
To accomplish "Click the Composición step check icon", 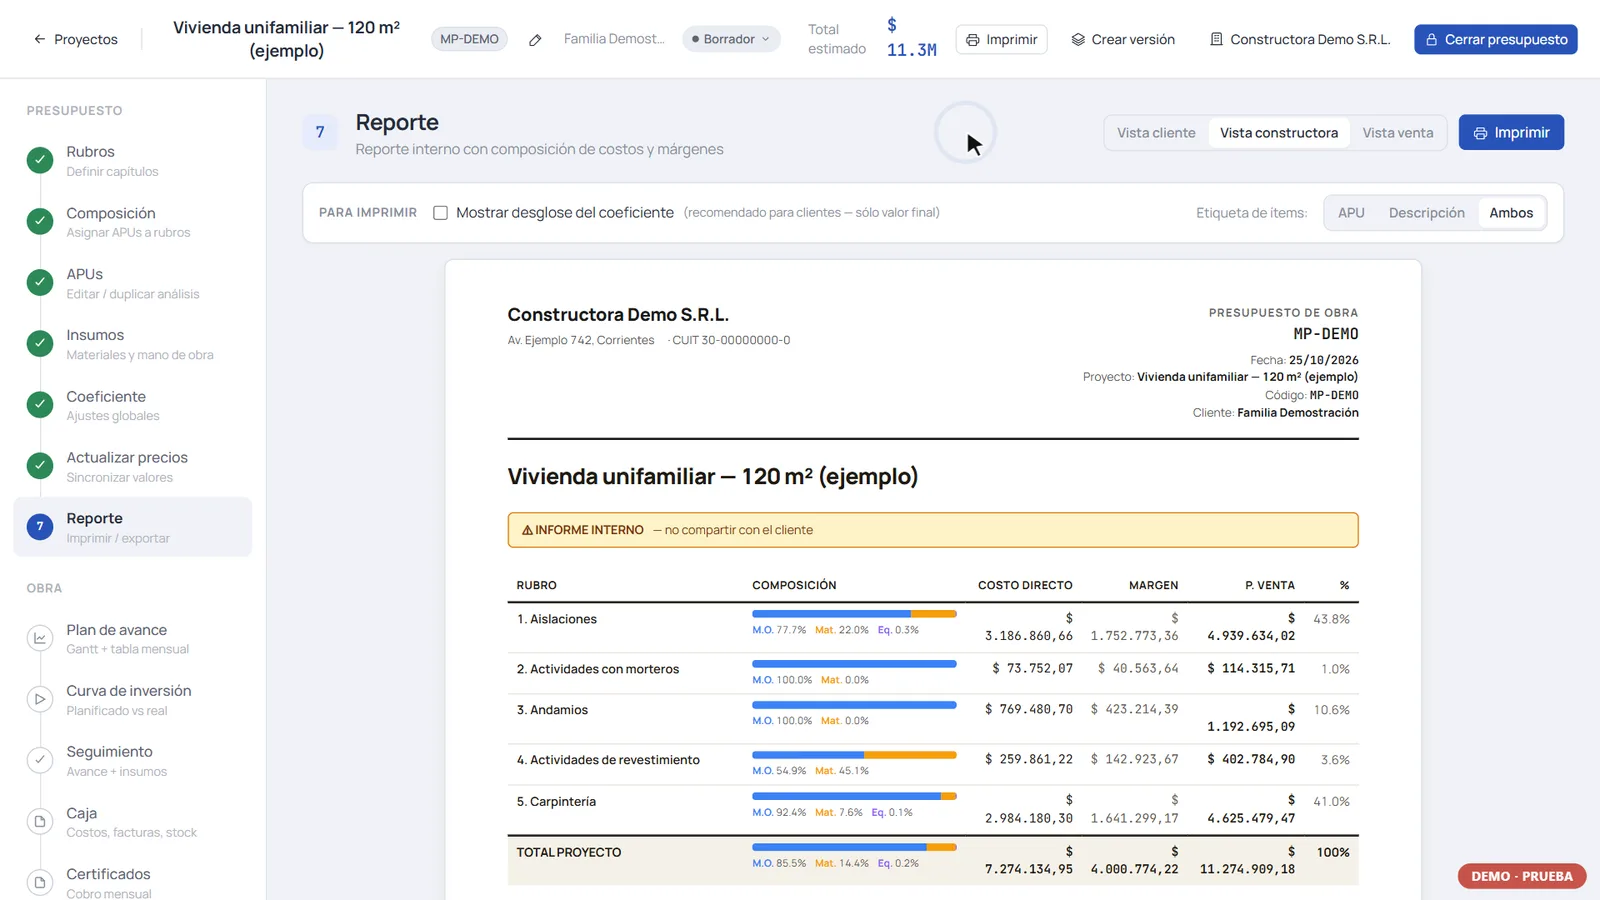I will (40, 221).
